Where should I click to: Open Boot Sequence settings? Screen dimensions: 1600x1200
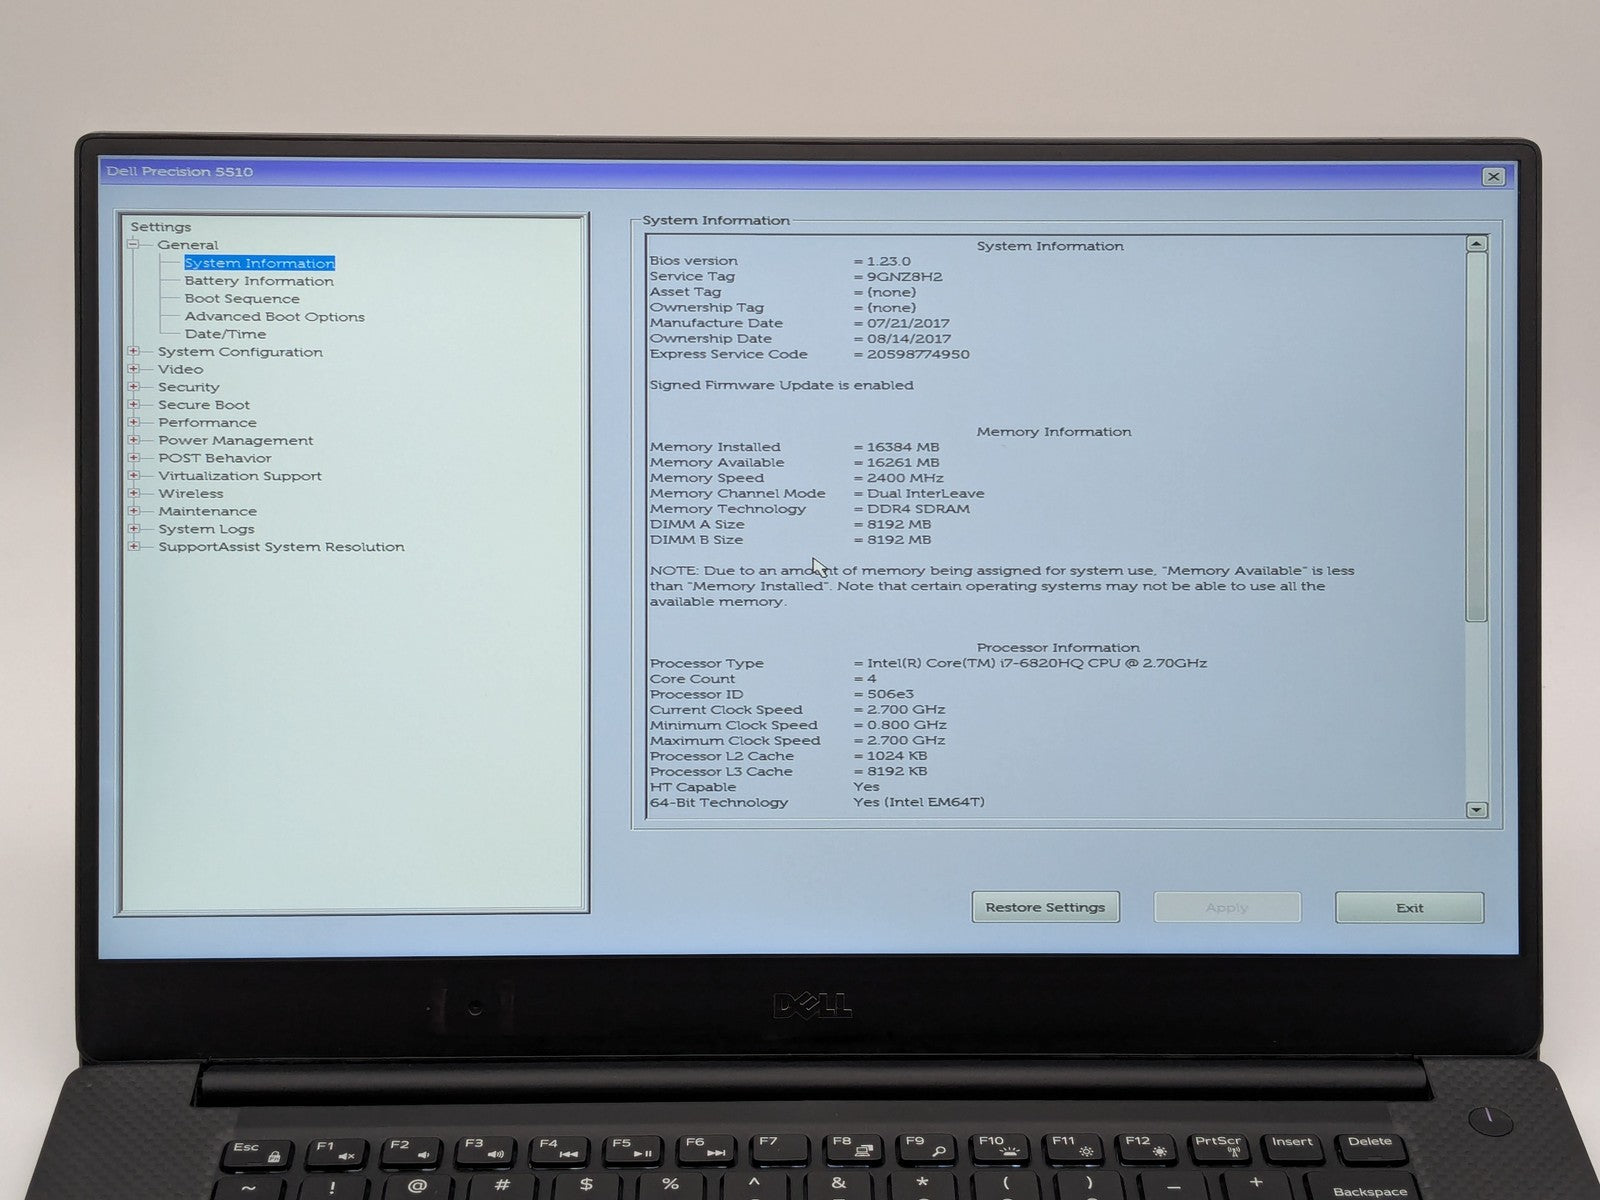tap(242, 299)
